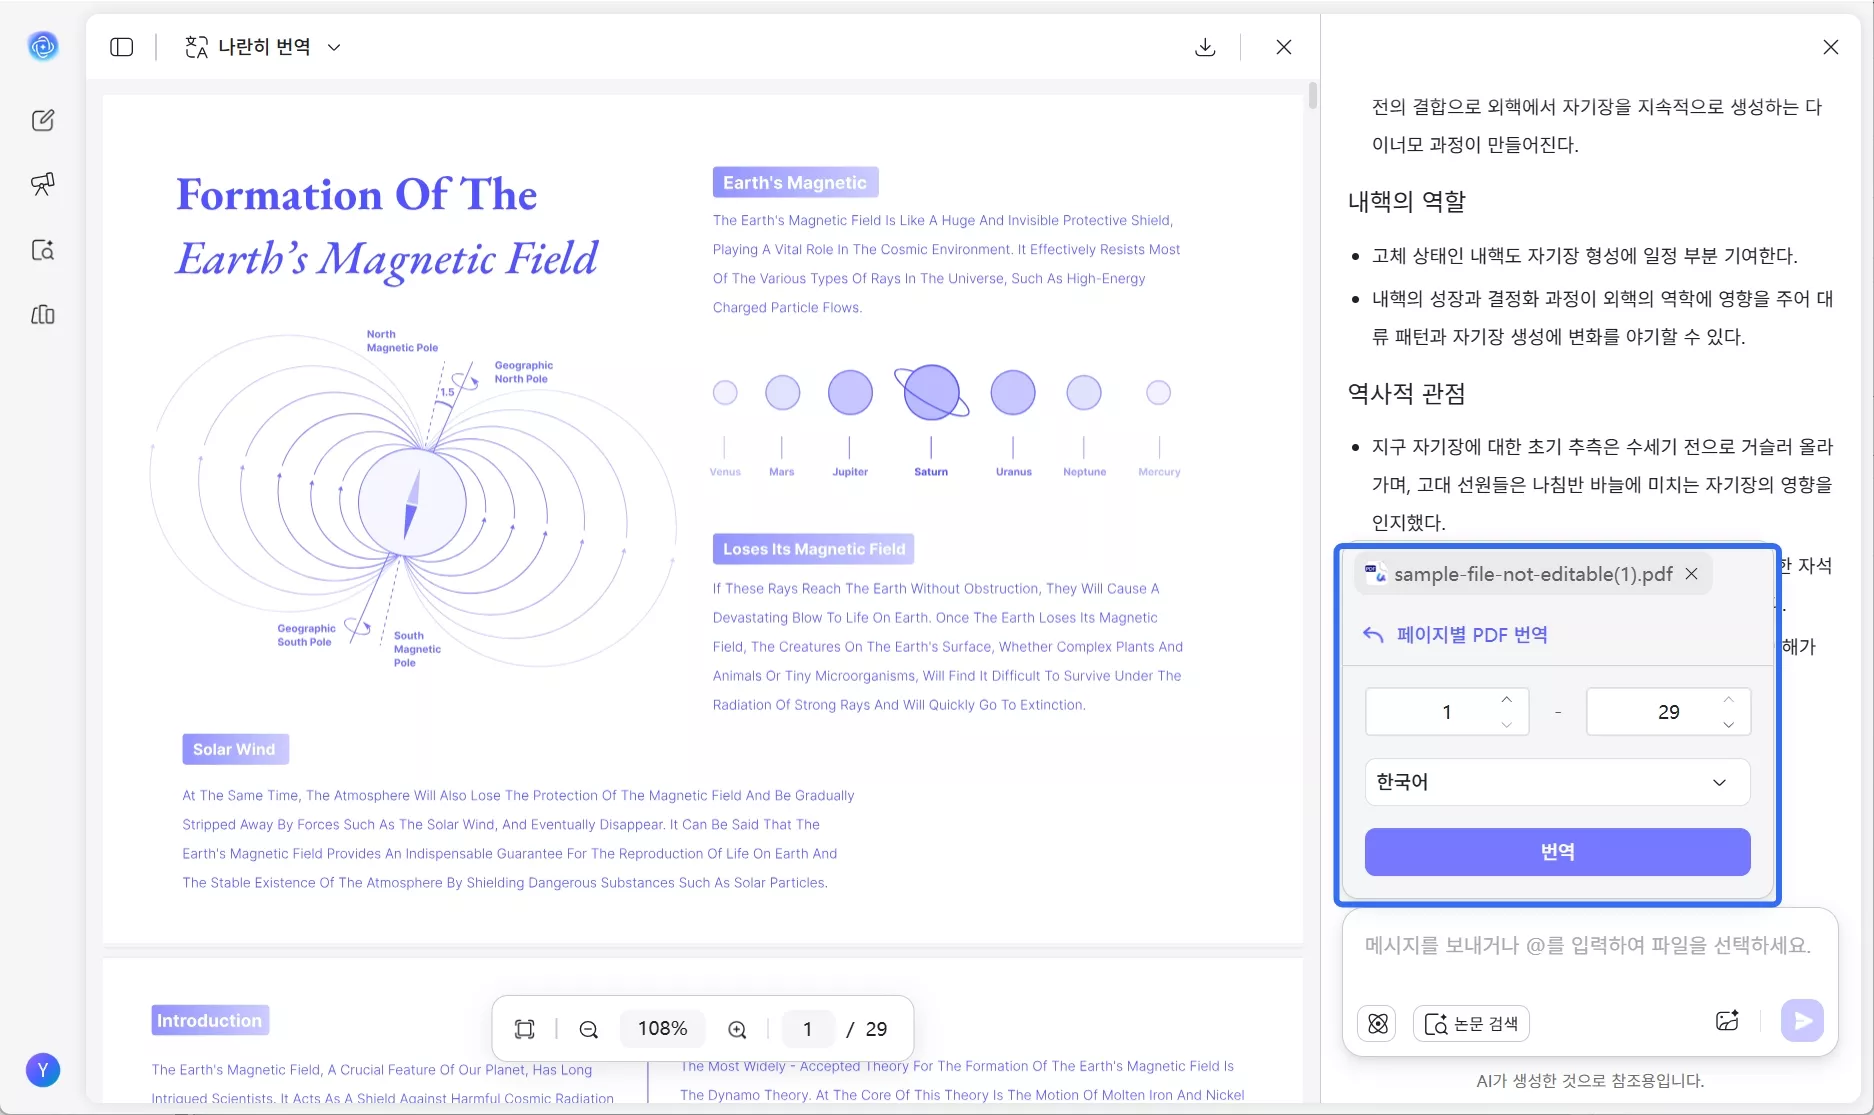Click the Introduction heading label

pos(210,1020)
